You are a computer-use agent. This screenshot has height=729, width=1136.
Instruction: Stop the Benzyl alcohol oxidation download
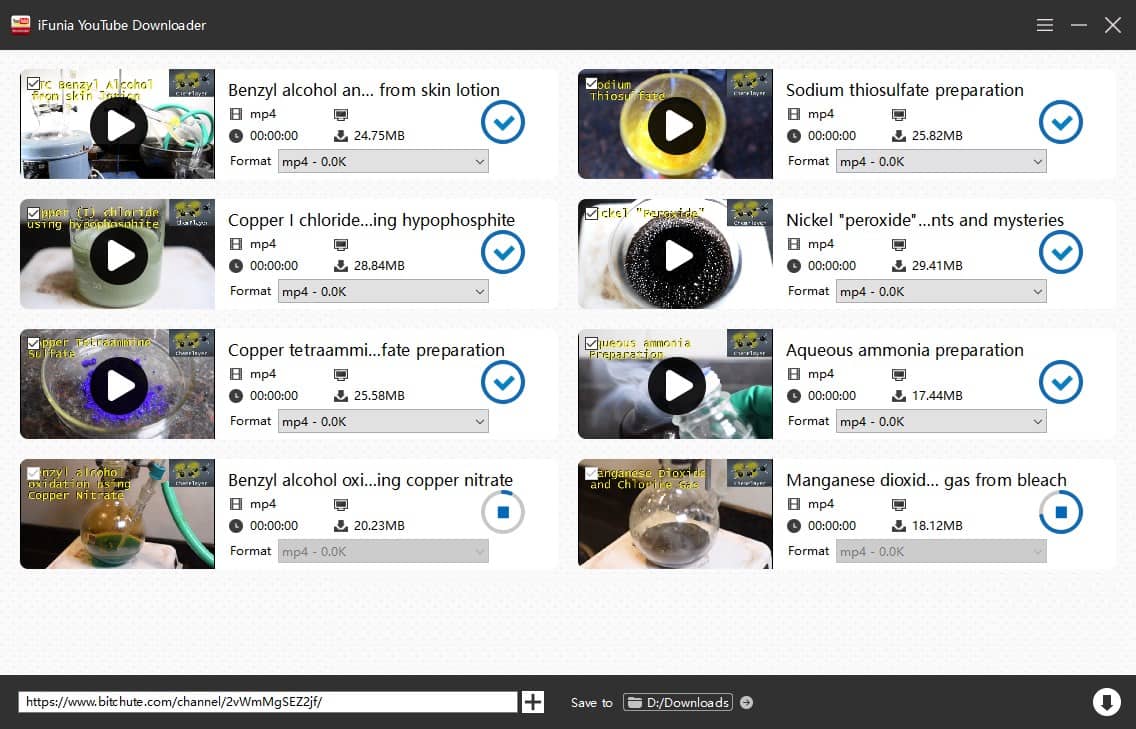[503, 512]
